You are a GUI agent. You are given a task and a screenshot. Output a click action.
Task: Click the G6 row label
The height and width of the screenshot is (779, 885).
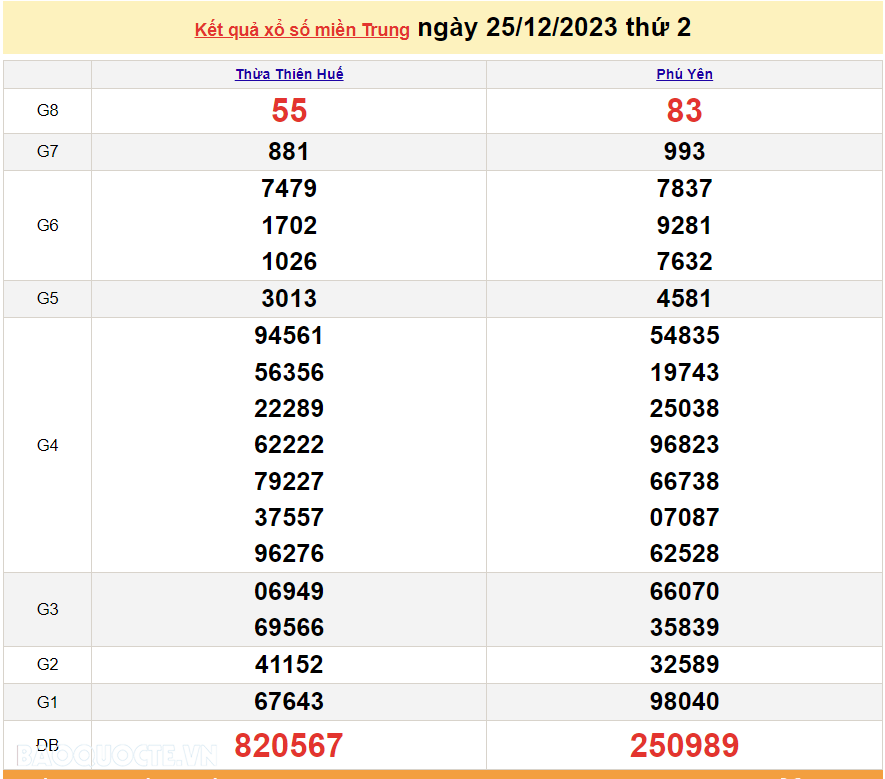coord(48,226)
